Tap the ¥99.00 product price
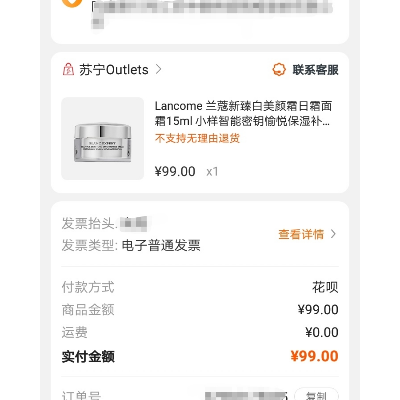This screenshot has height=400, width=400. coord(175,172)
